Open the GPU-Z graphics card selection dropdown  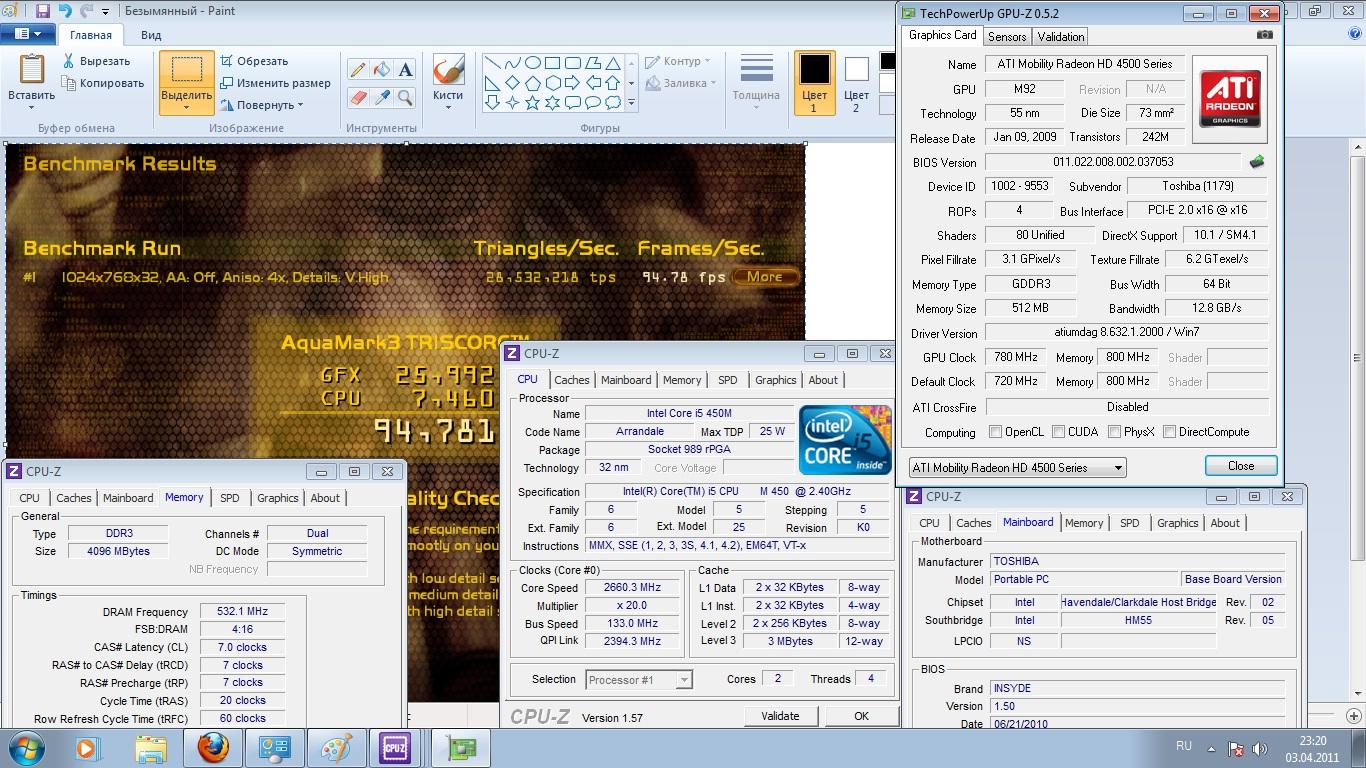coord(1017,467)
